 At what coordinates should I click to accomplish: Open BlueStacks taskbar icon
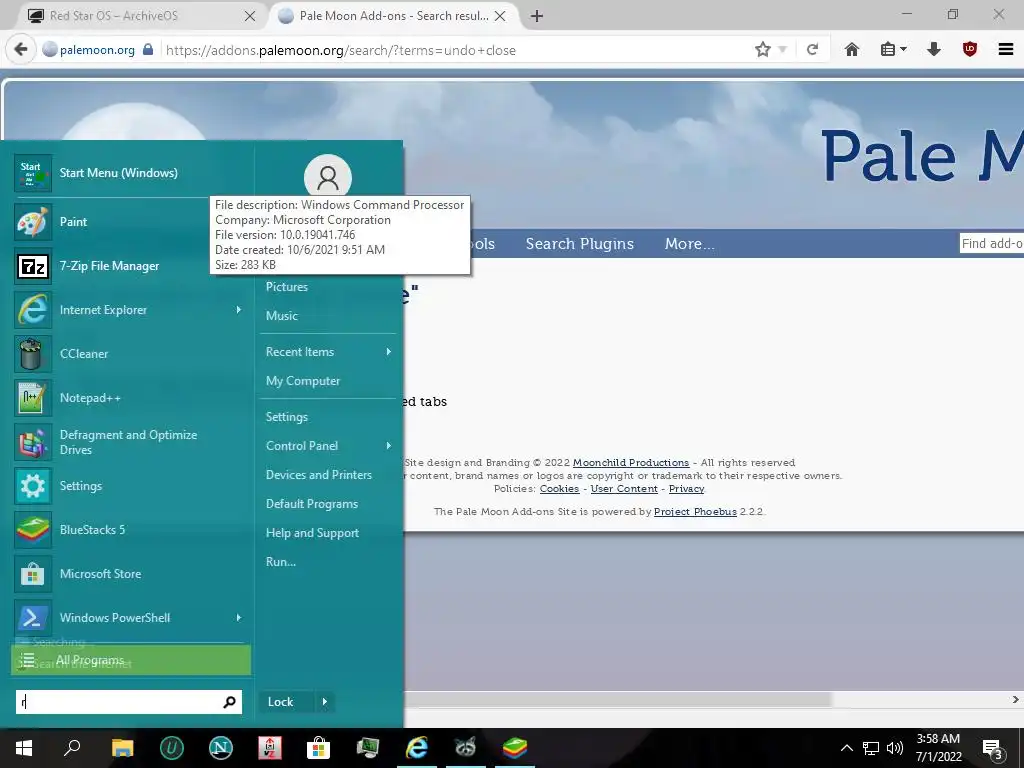[515, 748]
